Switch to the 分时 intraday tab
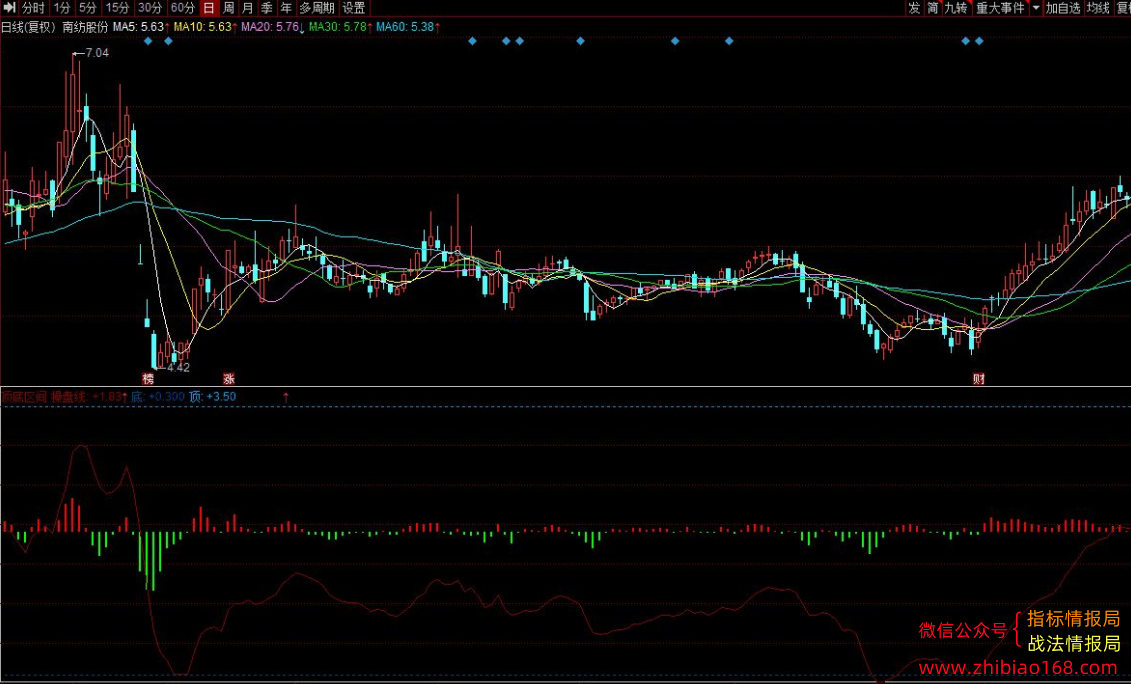The image size is (1131, 684). pyautogui.click(x=32, y=8)
